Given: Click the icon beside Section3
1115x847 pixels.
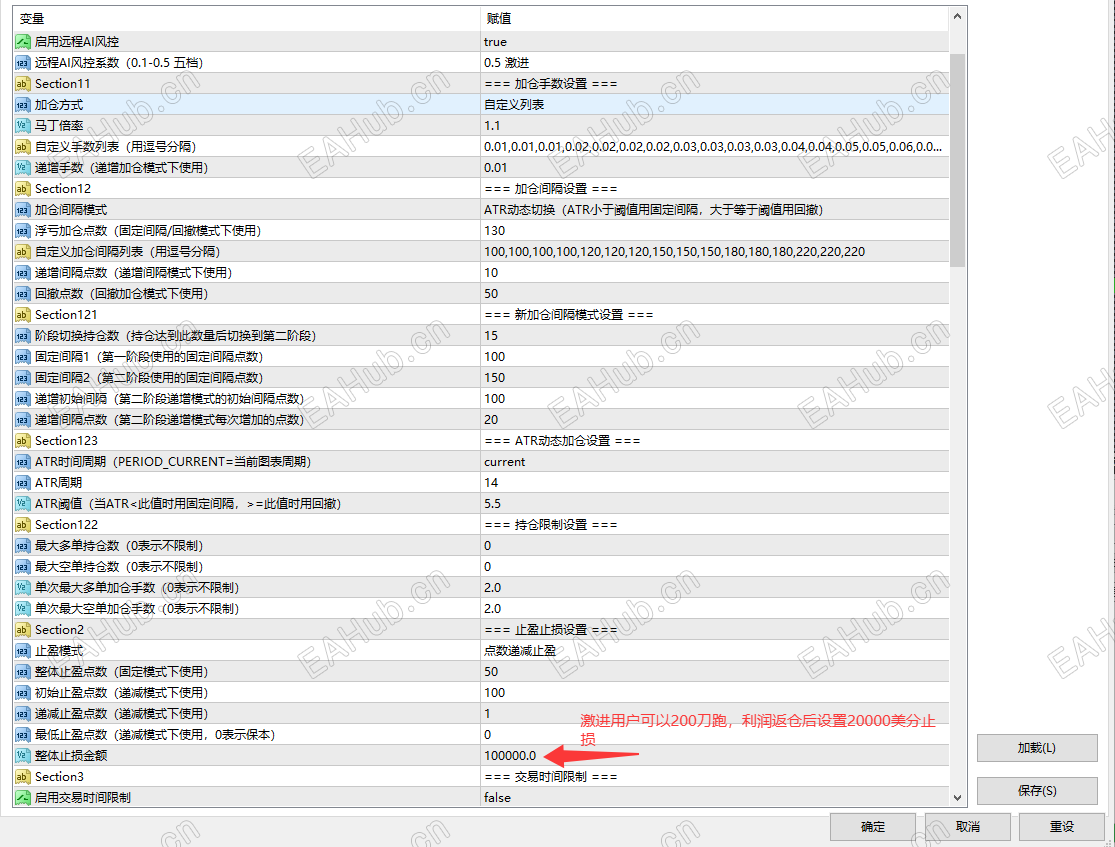Looking at the screenshot, I should (x=23, y=777).
